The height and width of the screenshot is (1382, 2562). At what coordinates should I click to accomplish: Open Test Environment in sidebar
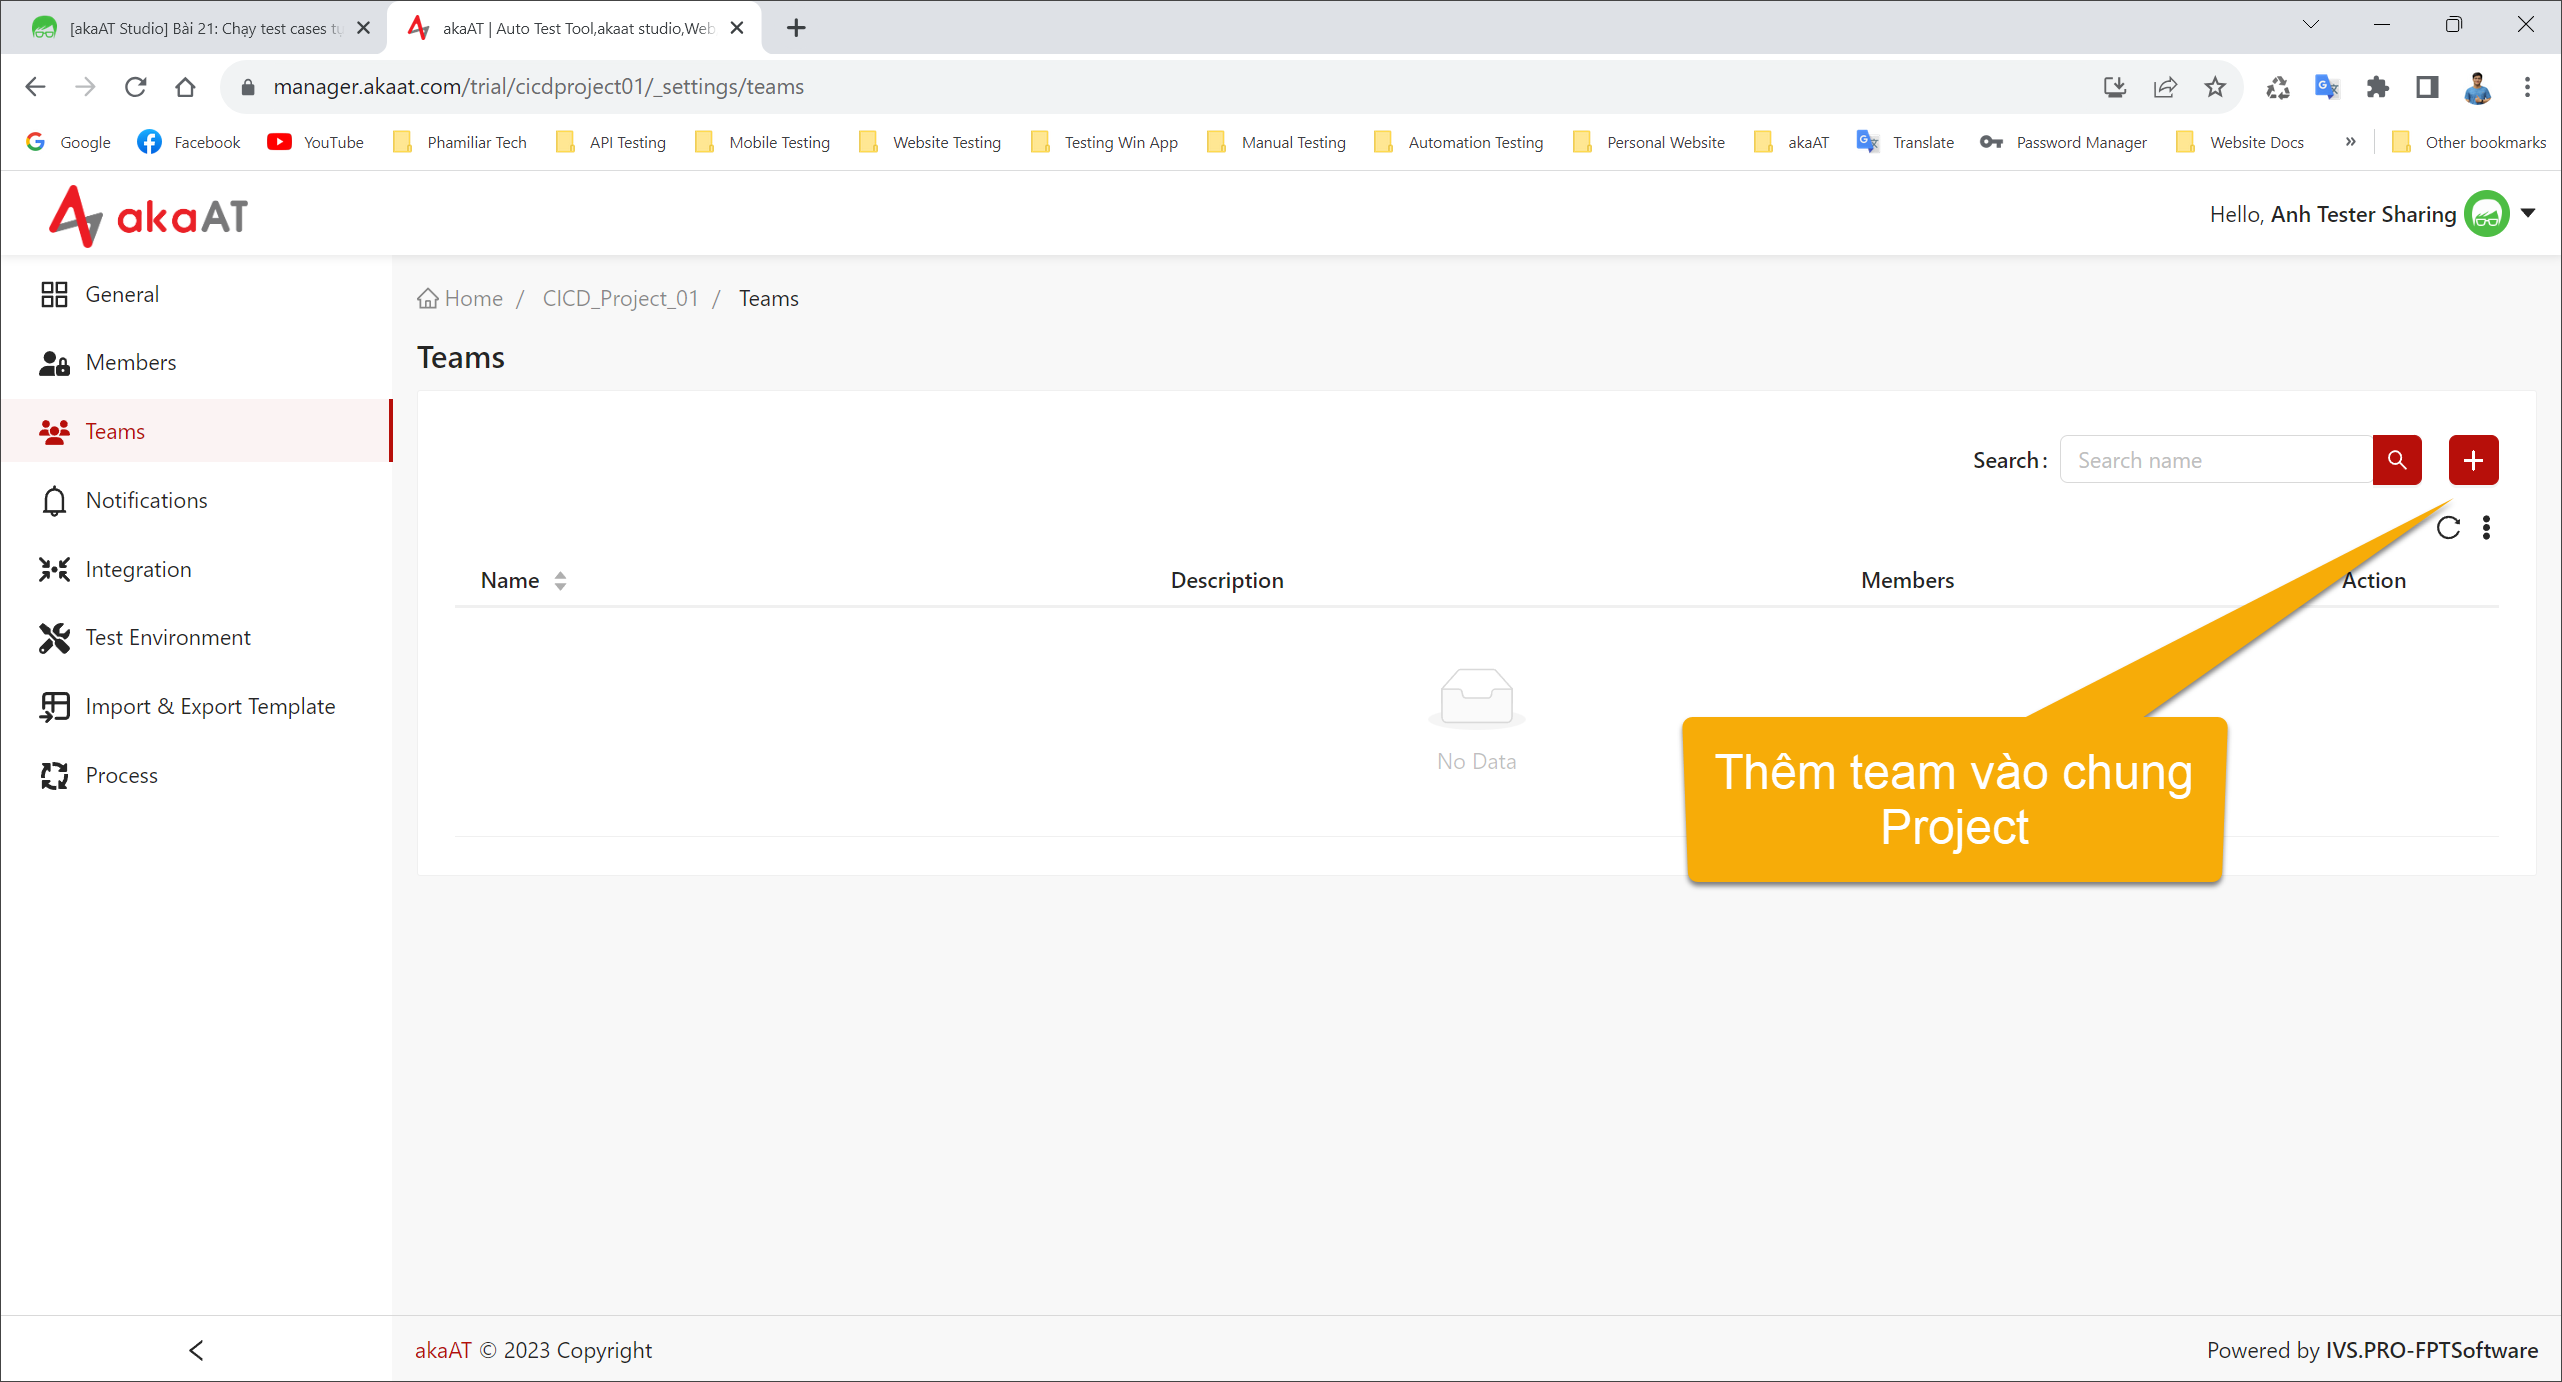click(x=196, y=637)
